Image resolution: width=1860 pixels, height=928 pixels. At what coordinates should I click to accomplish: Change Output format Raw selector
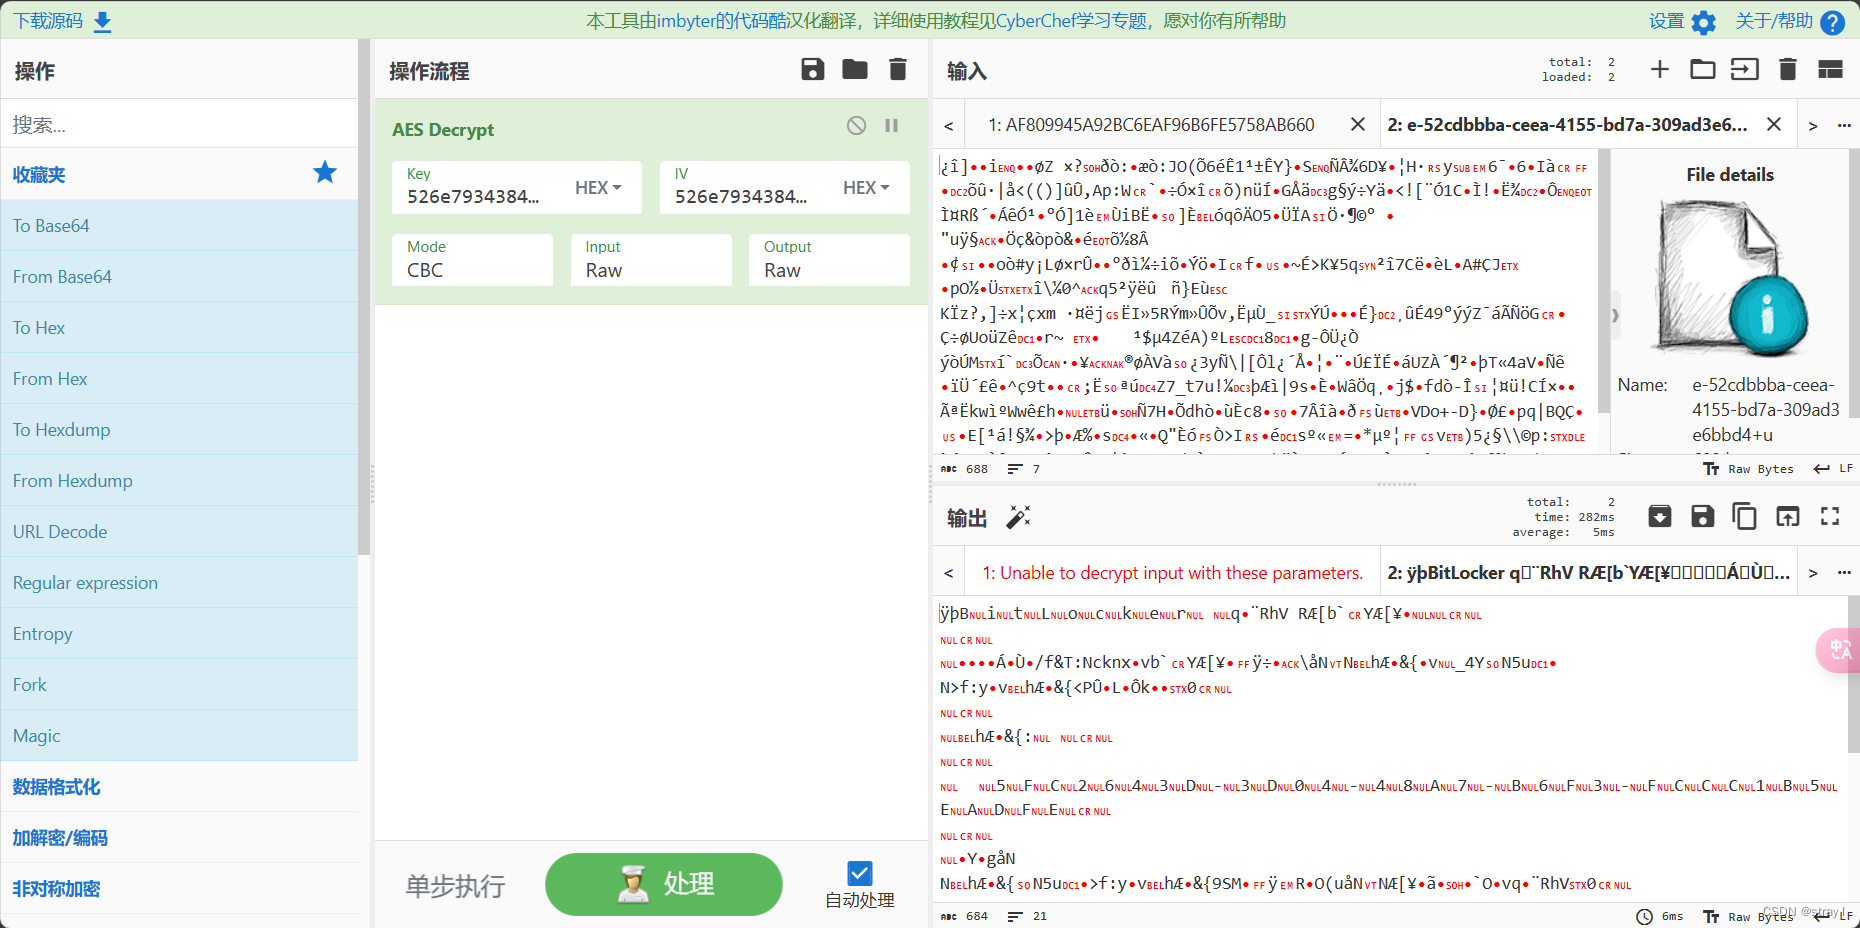(x=829, y=260)
